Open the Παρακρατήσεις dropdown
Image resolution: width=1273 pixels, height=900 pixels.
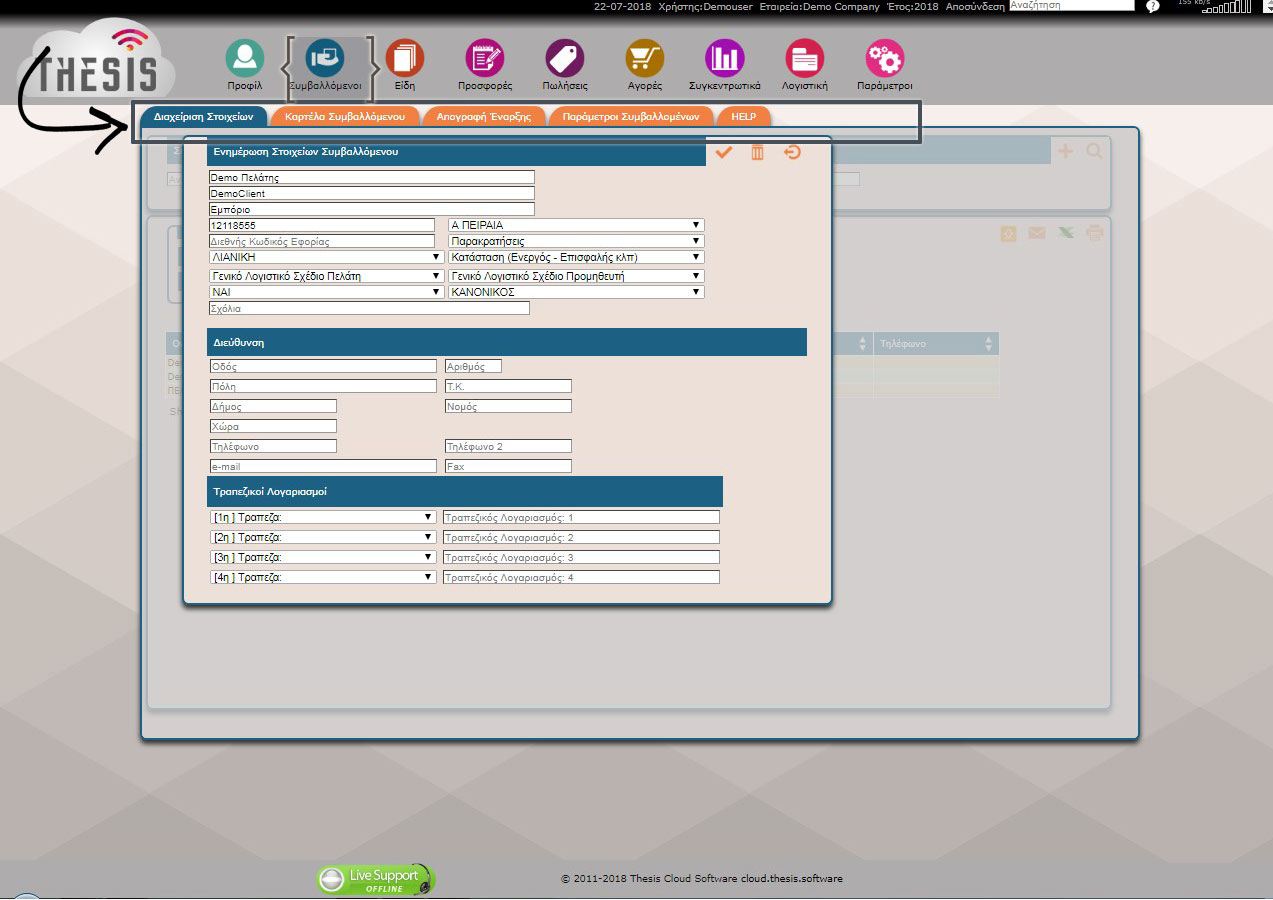[576, 241]
